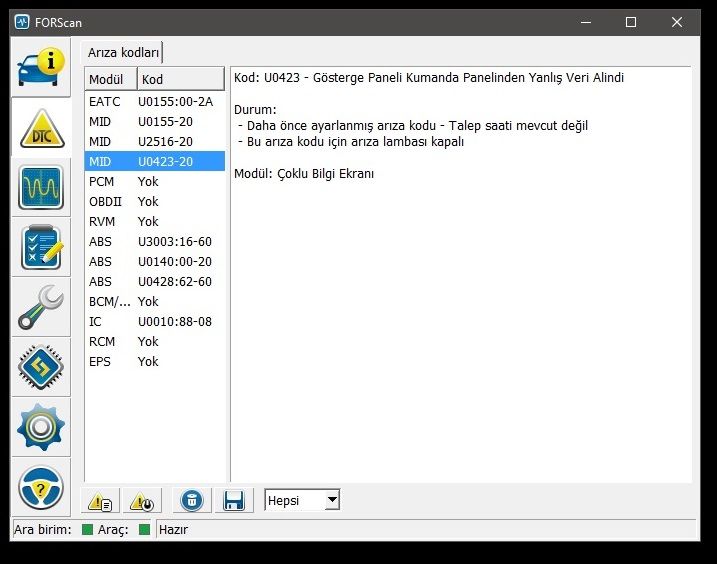Select the EATC U0155:00-2A row
This screenshot has width=717, height=564.
coord(155,102)
